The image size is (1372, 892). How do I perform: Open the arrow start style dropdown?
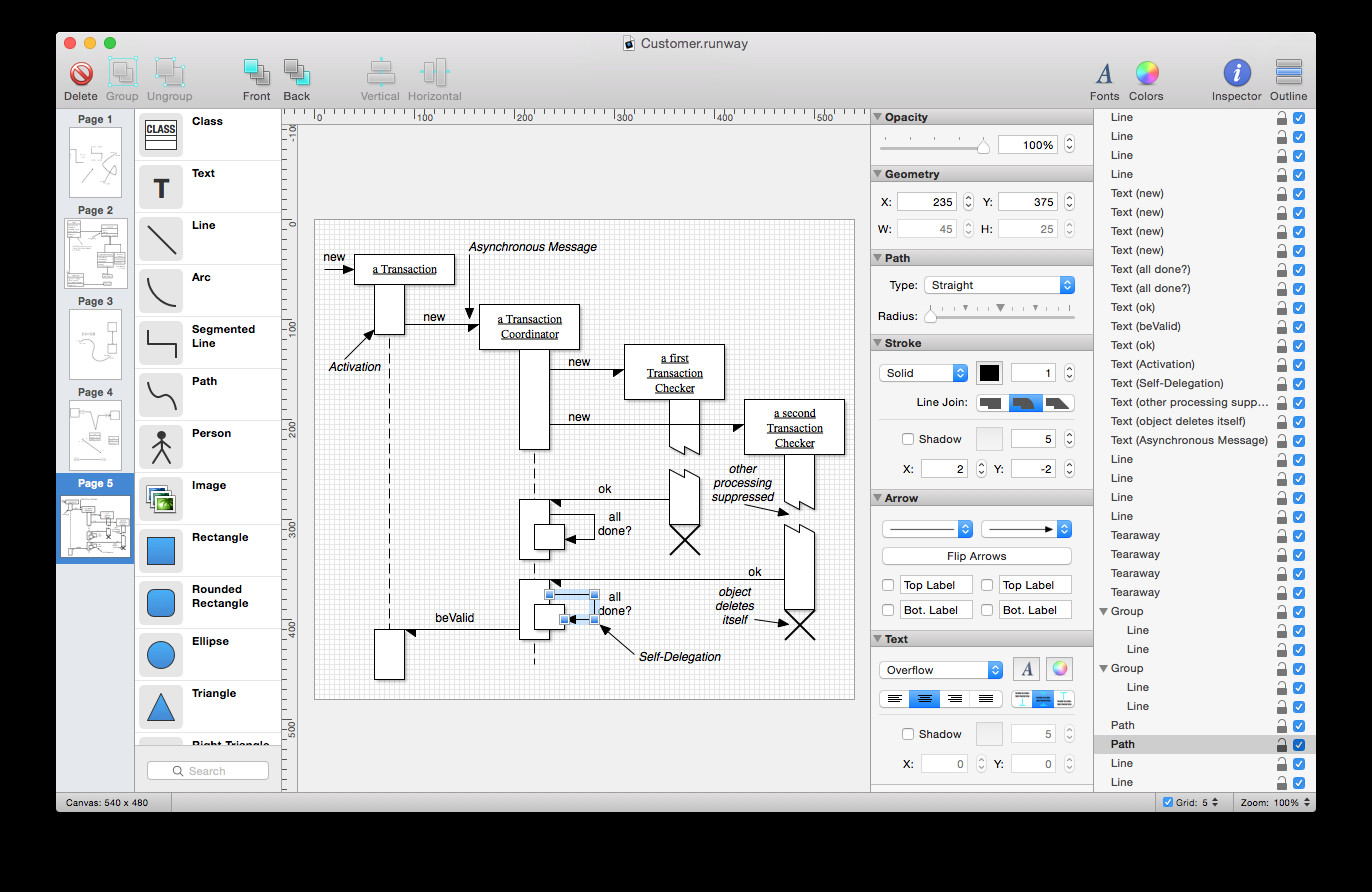[x=927, y=529]
